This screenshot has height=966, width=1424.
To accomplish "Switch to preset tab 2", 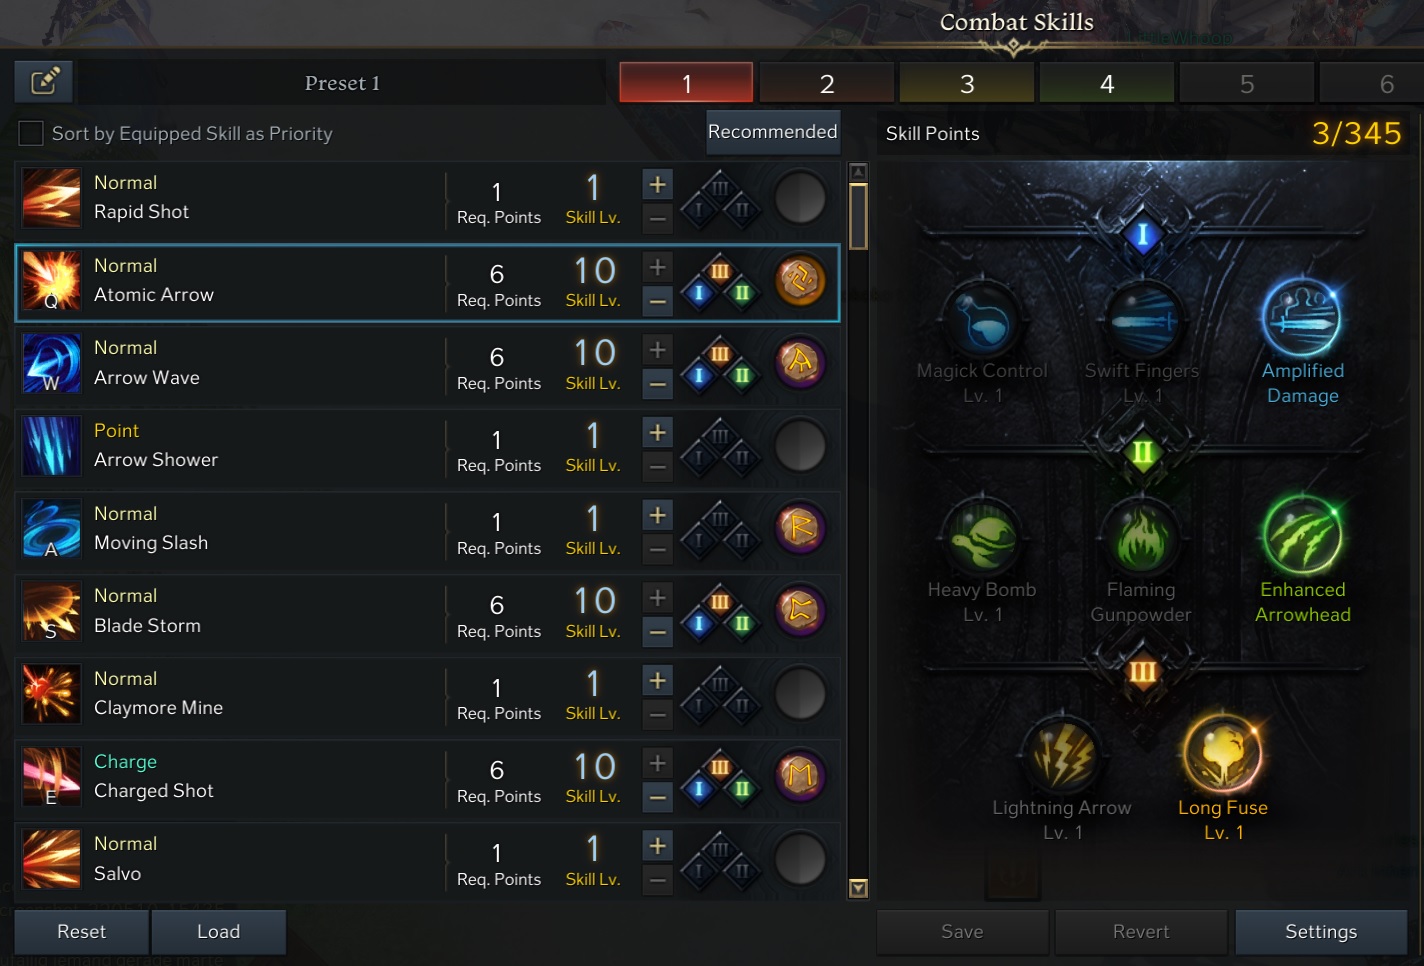I will [x=827, y=83].
